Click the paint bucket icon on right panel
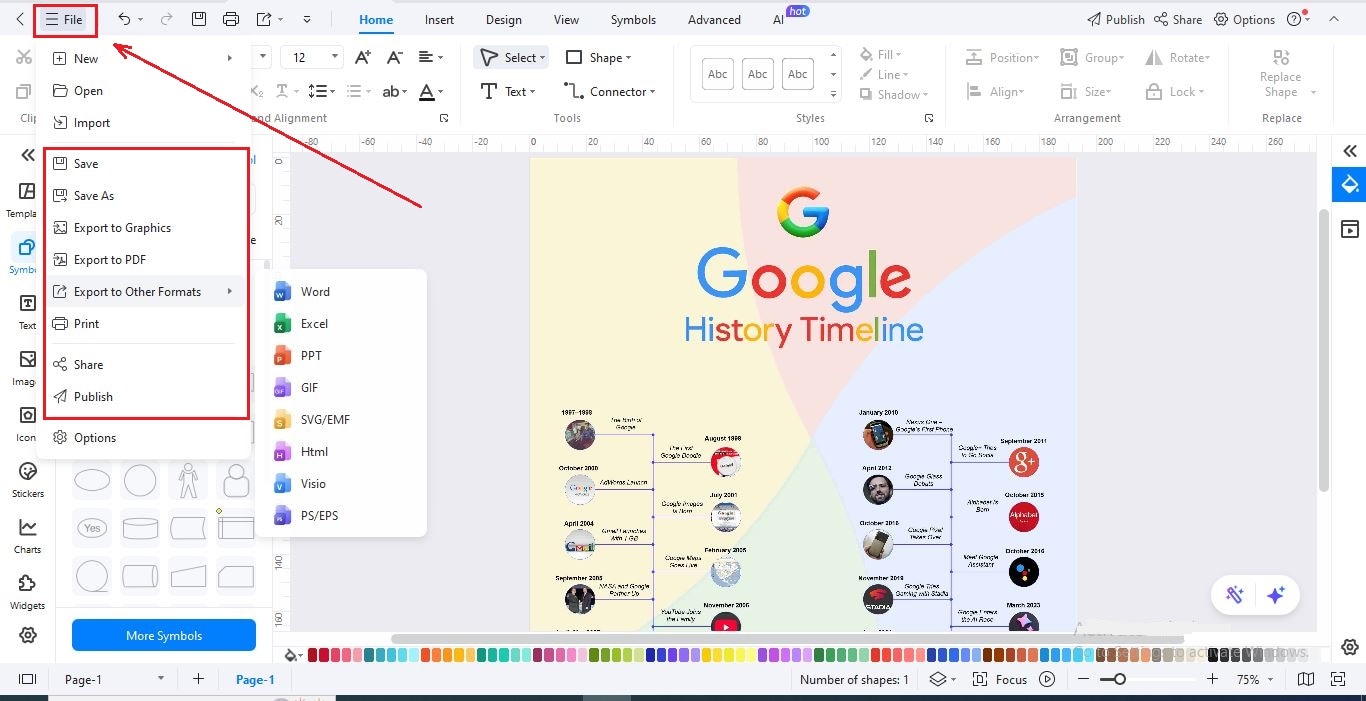The height and width of the screenshot is (701, 1366). pyautogui.click(x=1350, y=184)
